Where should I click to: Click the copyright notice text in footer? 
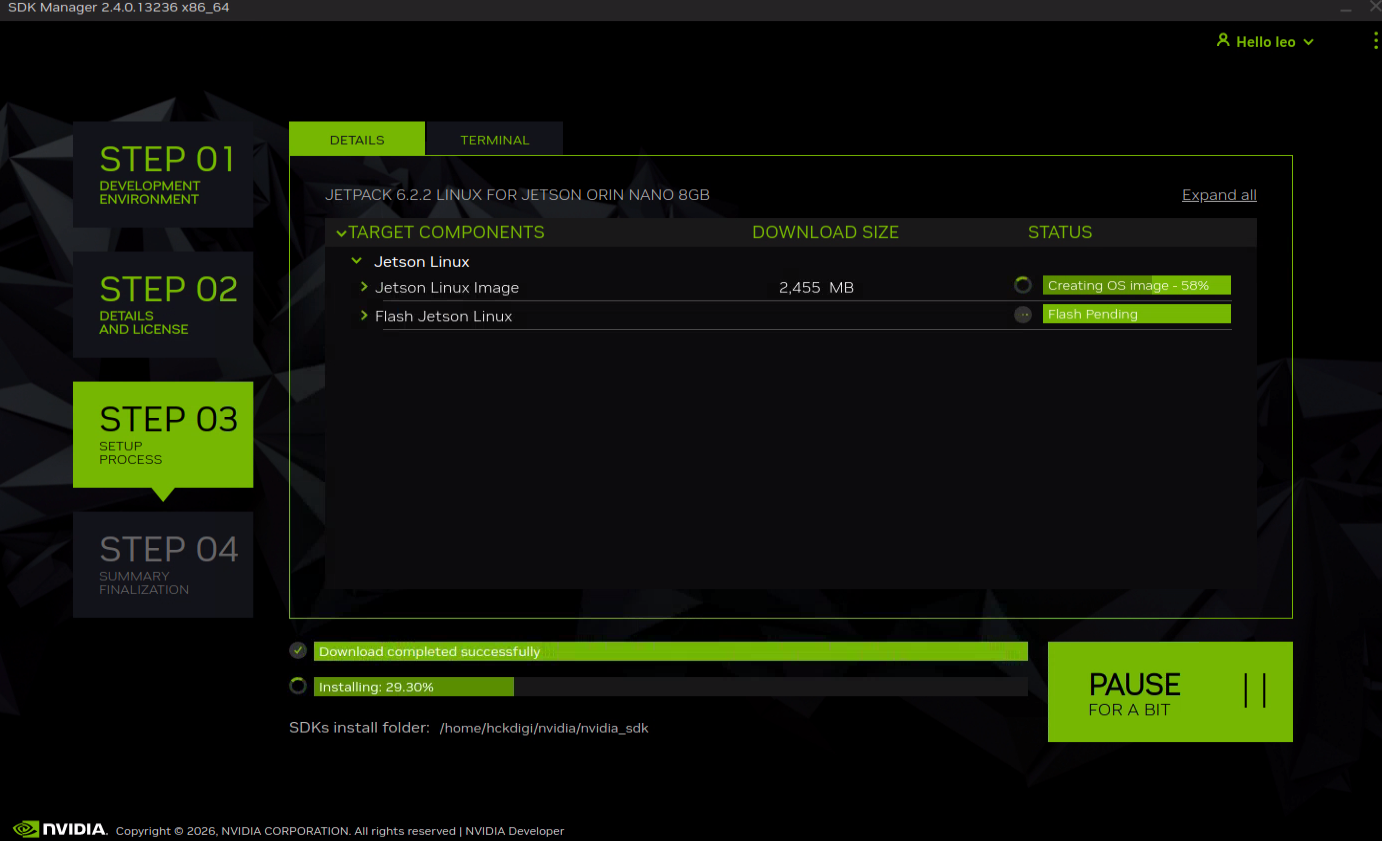point(286,831)
